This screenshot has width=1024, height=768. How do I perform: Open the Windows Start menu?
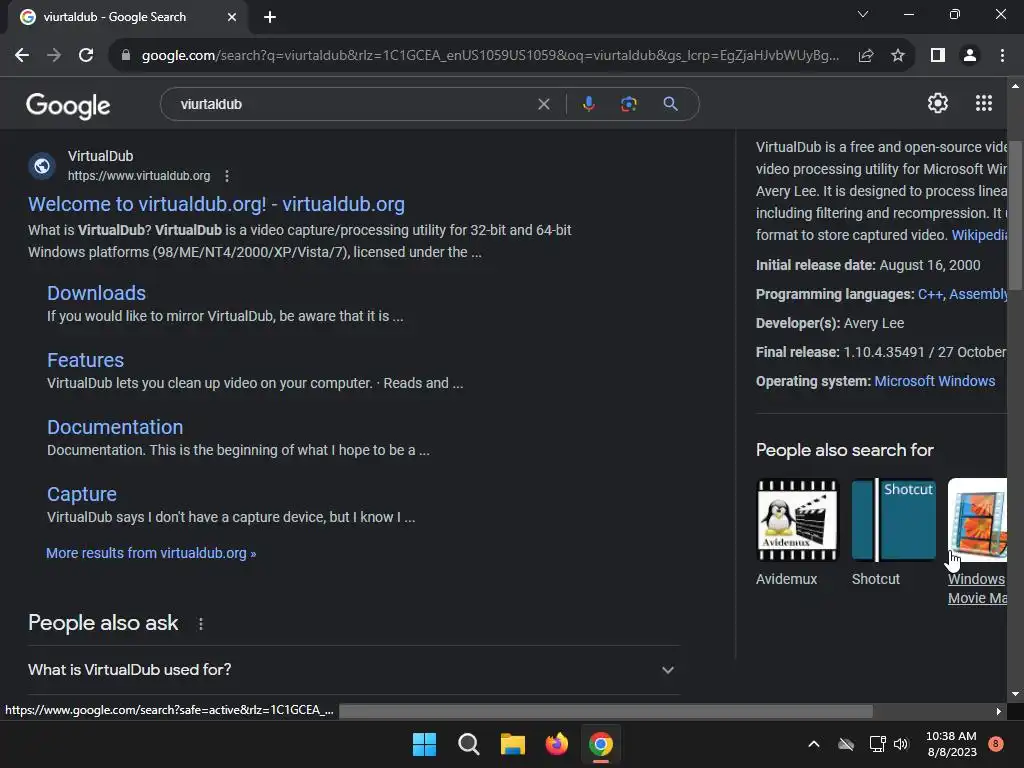click(424, 744)
